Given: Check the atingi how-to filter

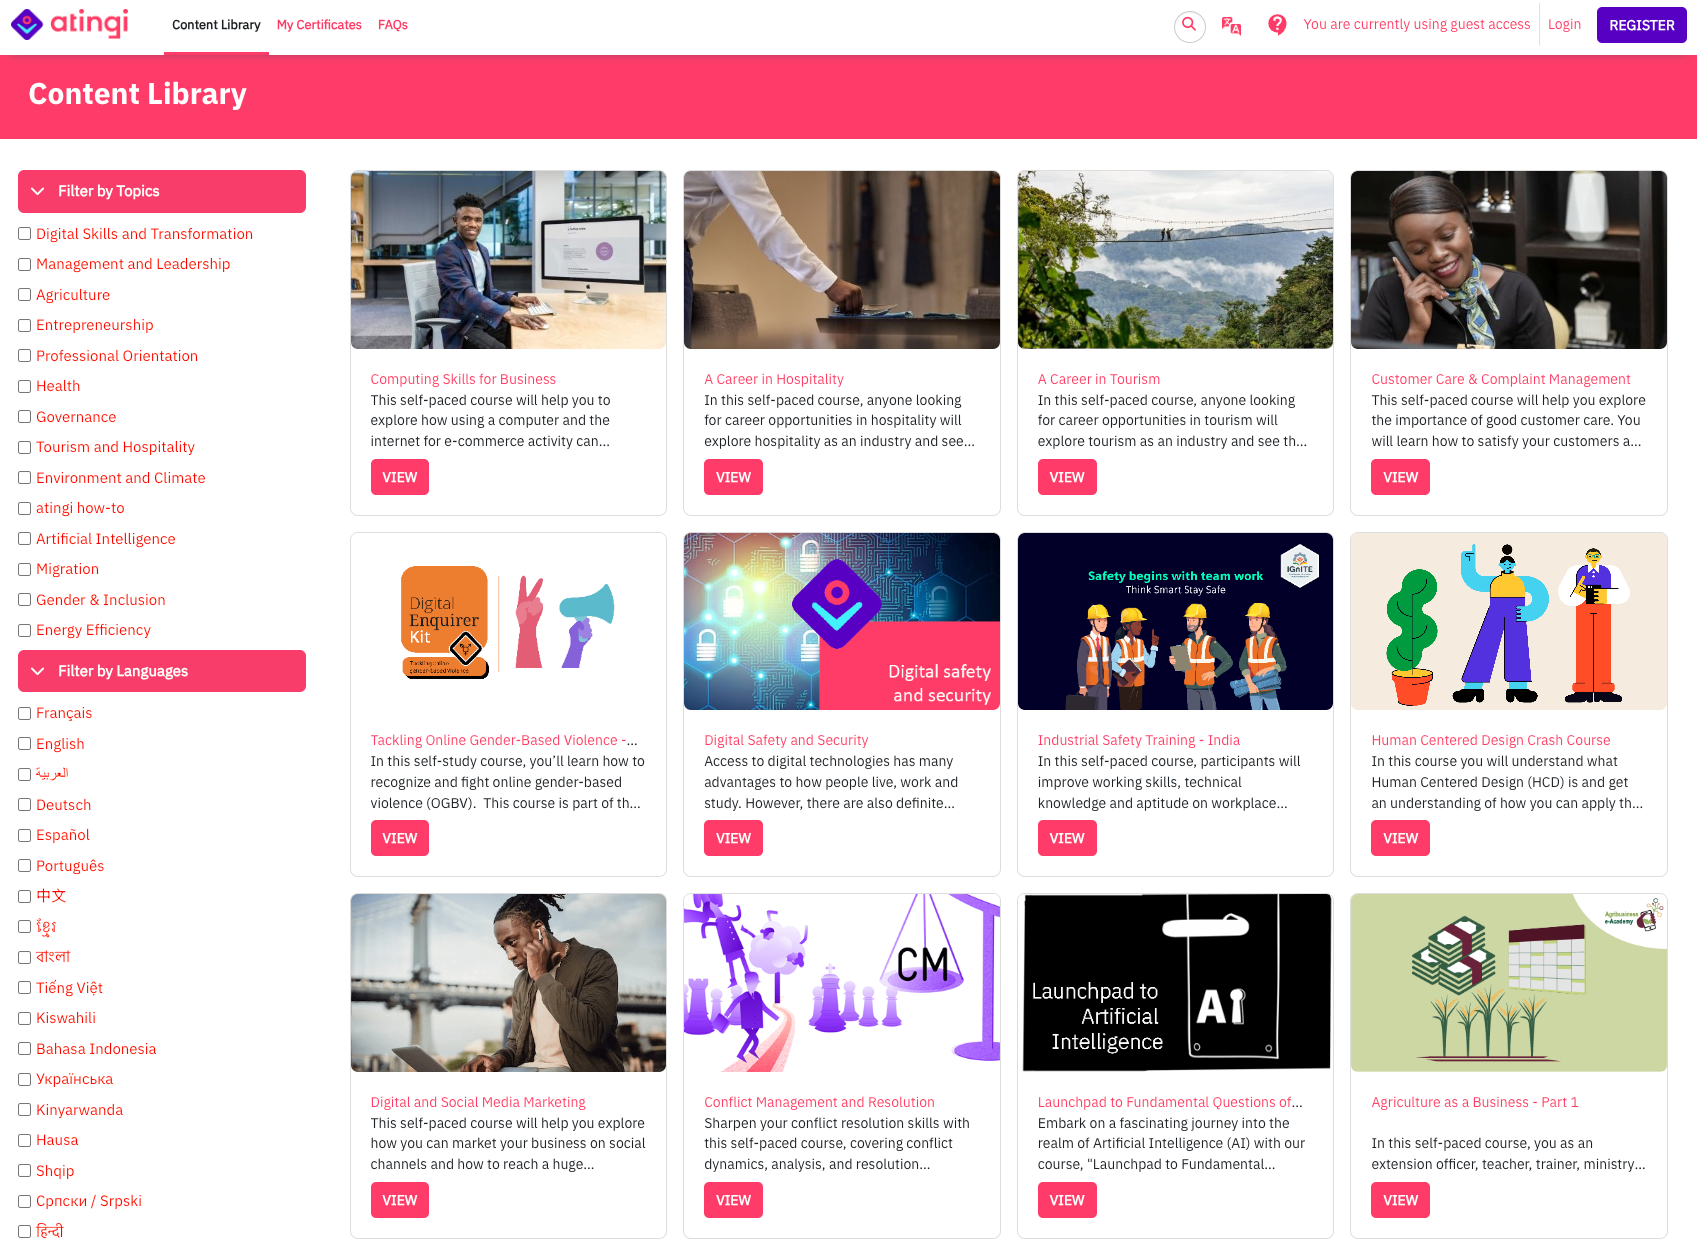Looking at the screenshot, I should [x=25, y=508].
